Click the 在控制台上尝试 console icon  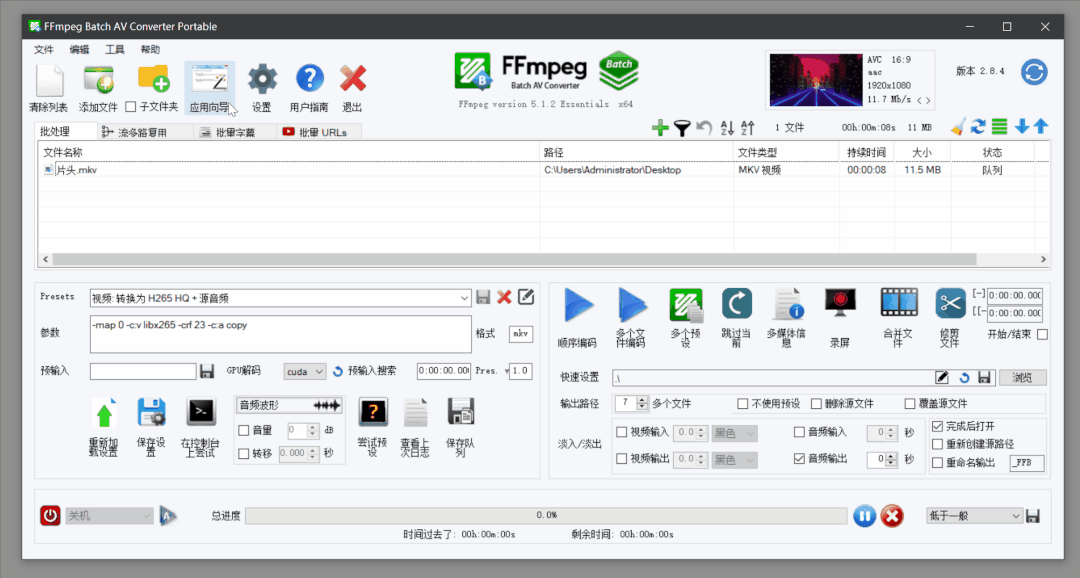pos(201,412)
